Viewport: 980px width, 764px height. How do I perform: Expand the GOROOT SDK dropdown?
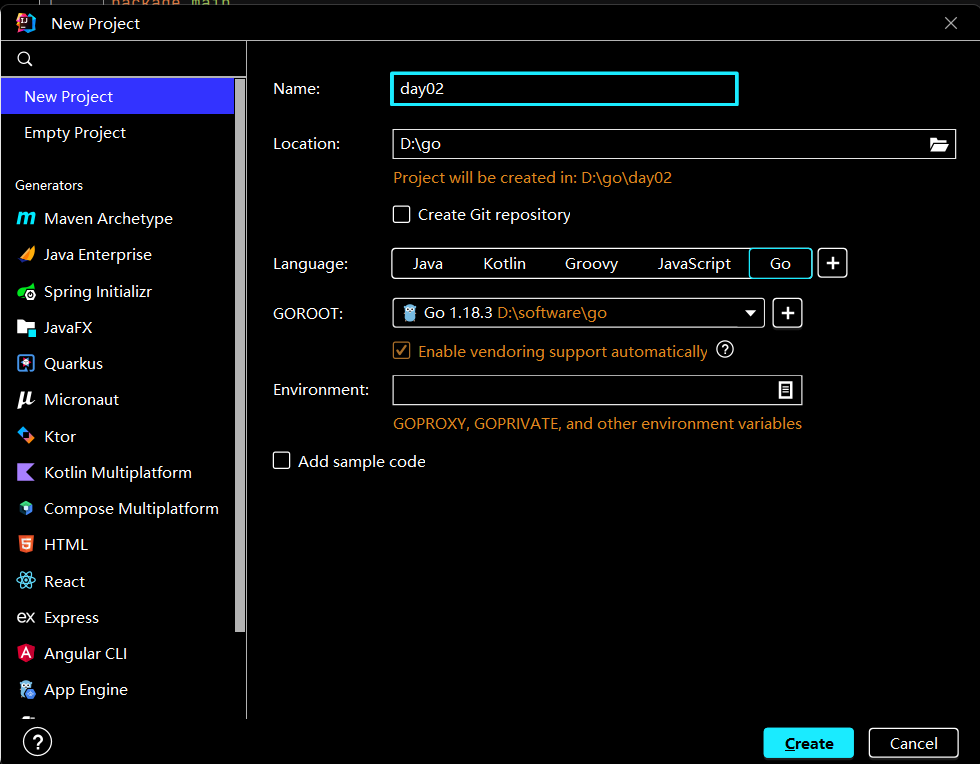(x=750, y=313)
